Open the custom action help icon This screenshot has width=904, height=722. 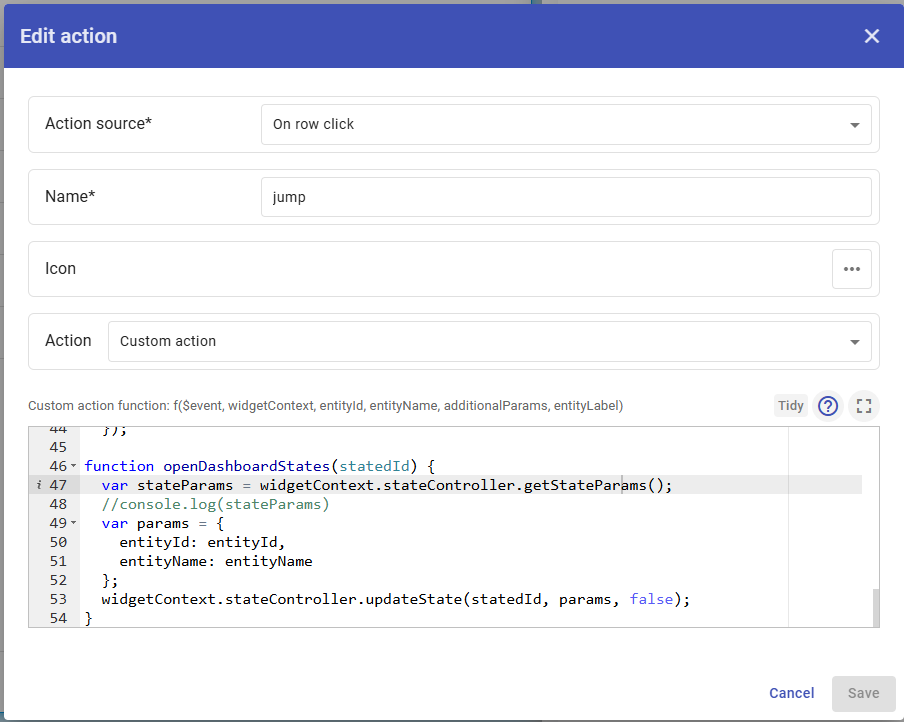coord(828,406)
